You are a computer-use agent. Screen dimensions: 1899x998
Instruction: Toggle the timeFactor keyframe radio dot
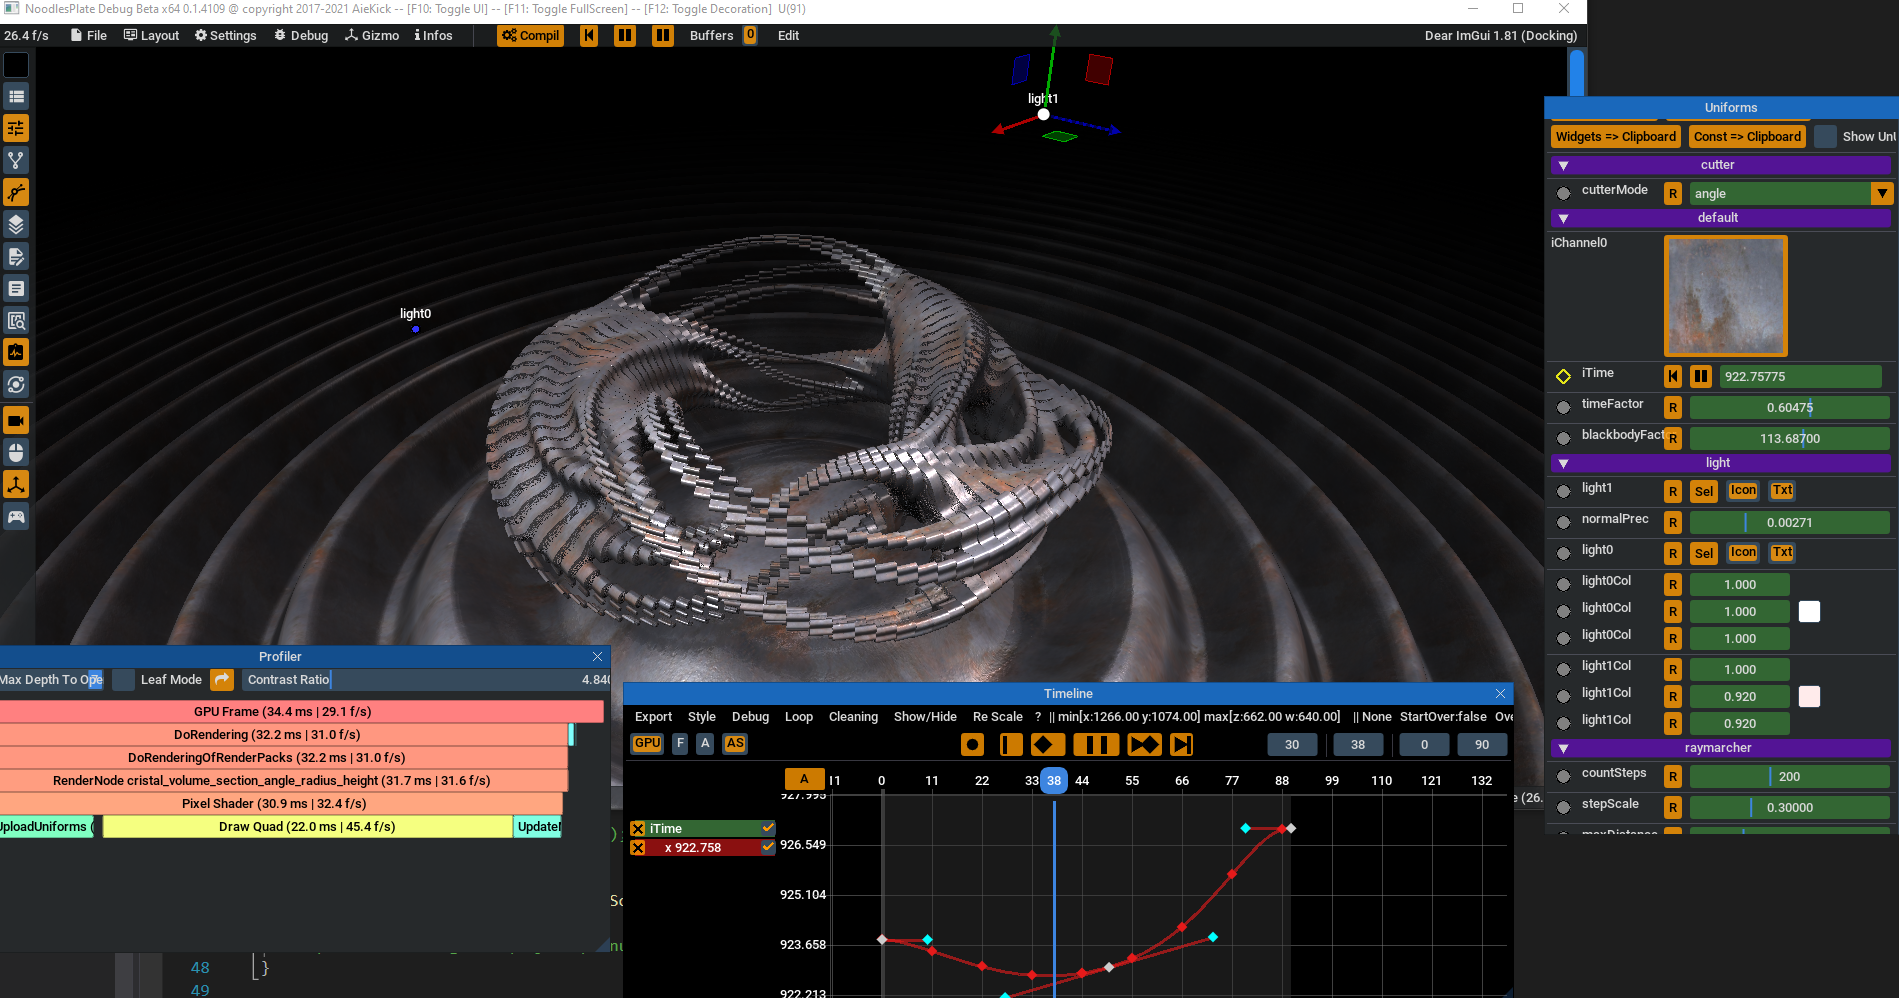(1564, 408)
